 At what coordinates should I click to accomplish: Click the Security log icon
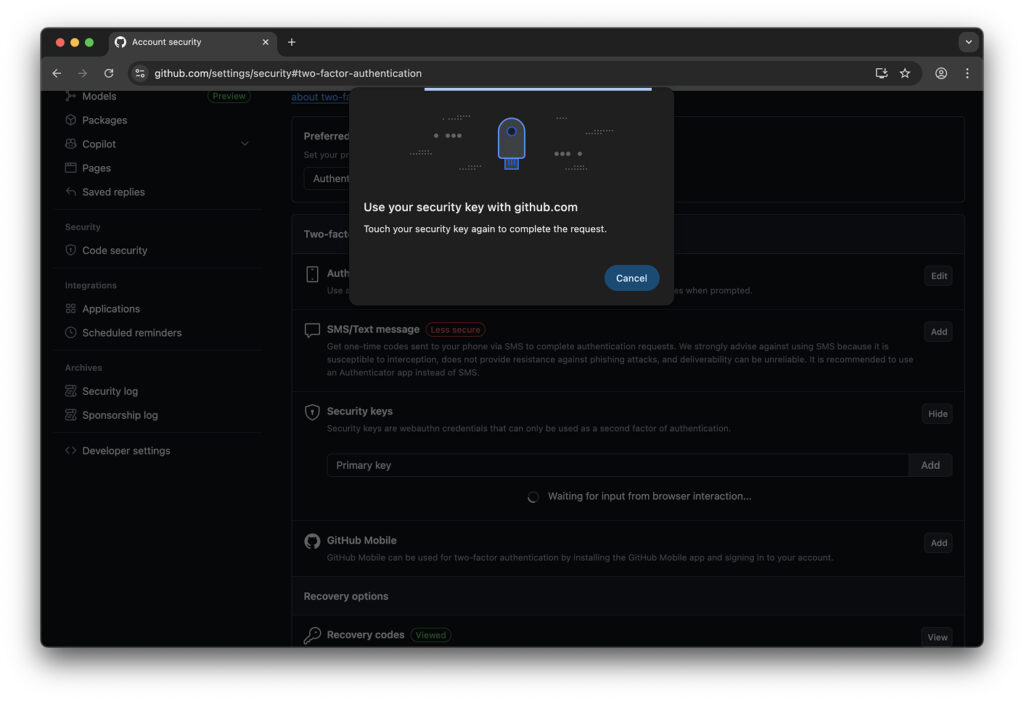tap(71, 391)
